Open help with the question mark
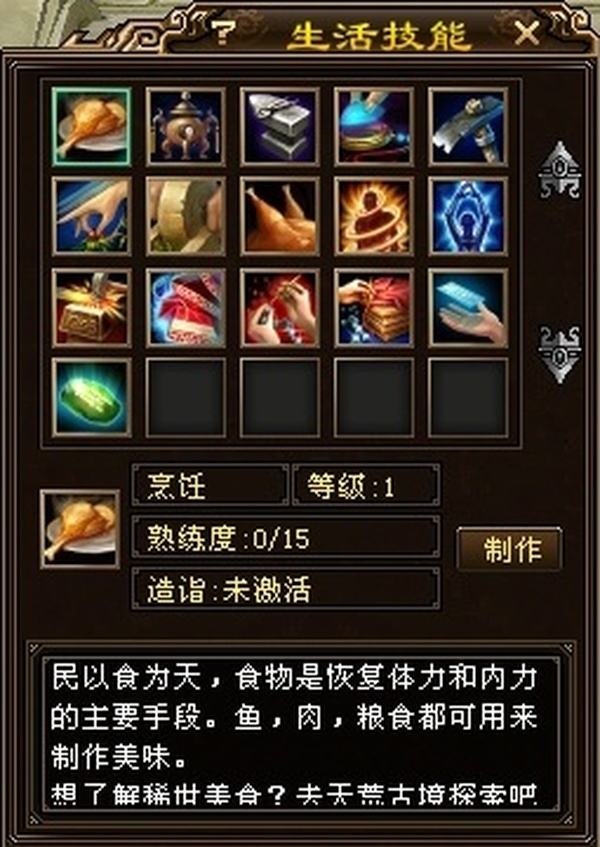The width and height of the screenshot is (600, 847). tap(221, 33)
